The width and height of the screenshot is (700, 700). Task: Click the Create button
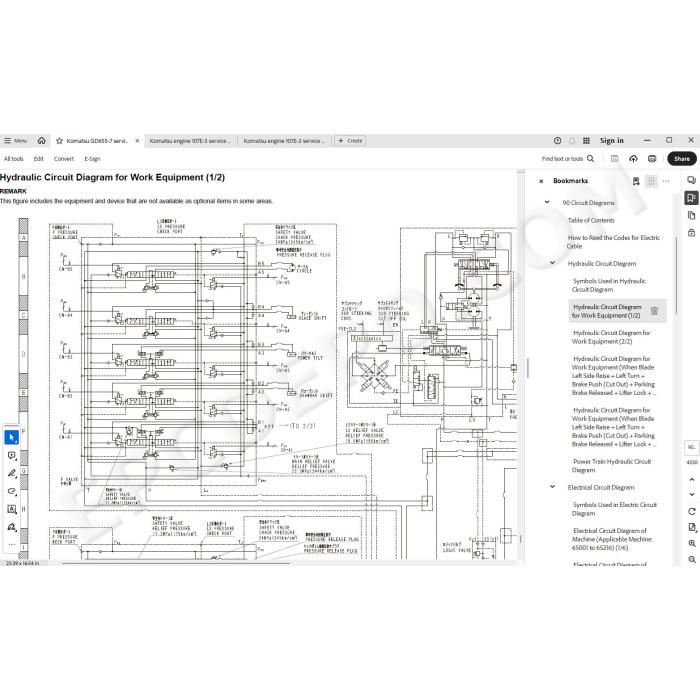(x=350, y=141)
